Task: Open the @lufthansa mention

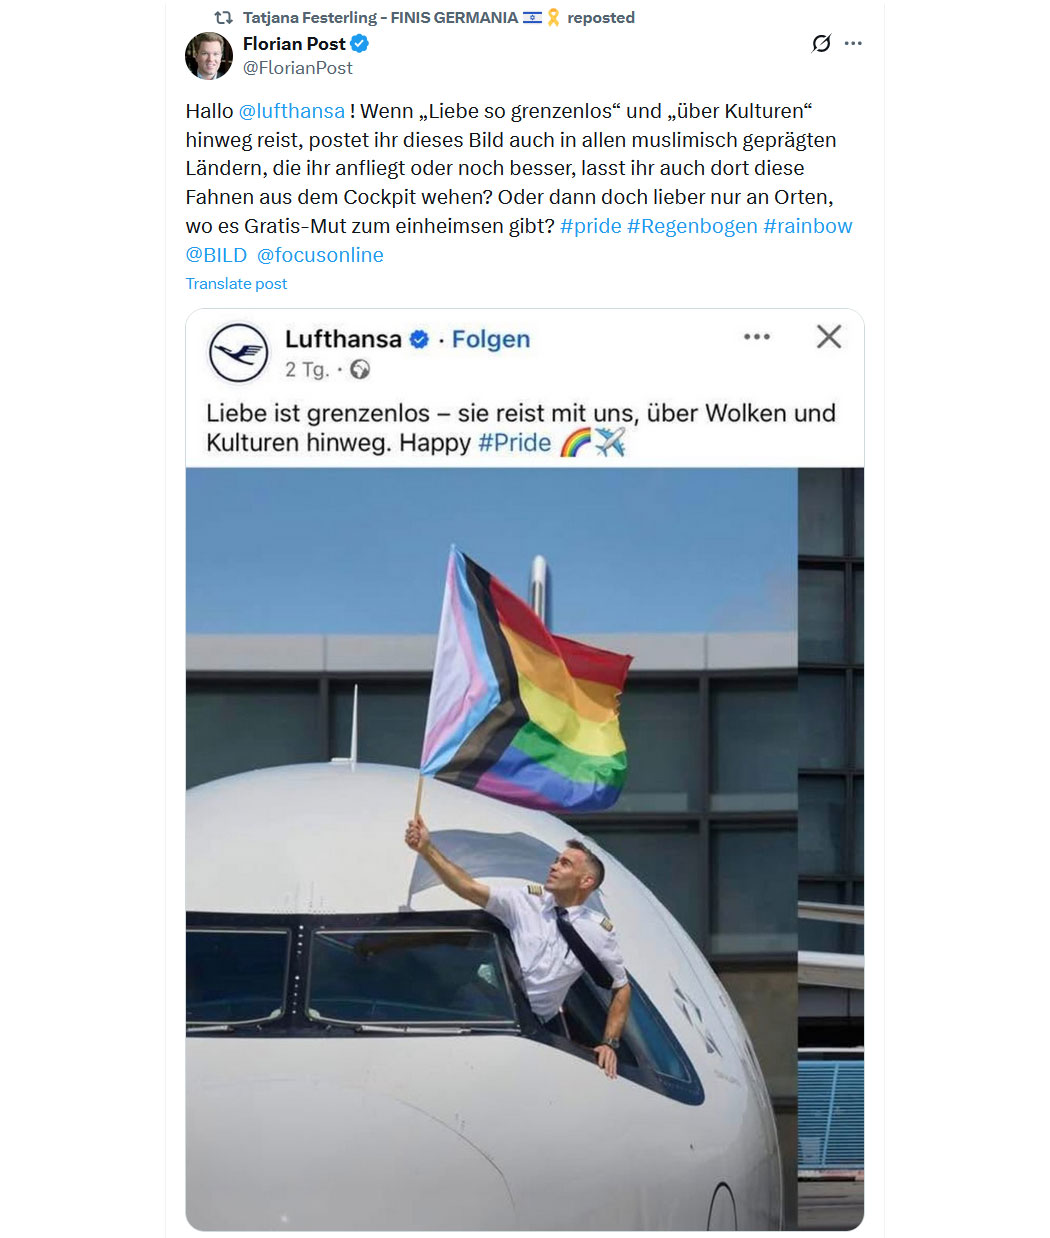Action: (292, 111)
